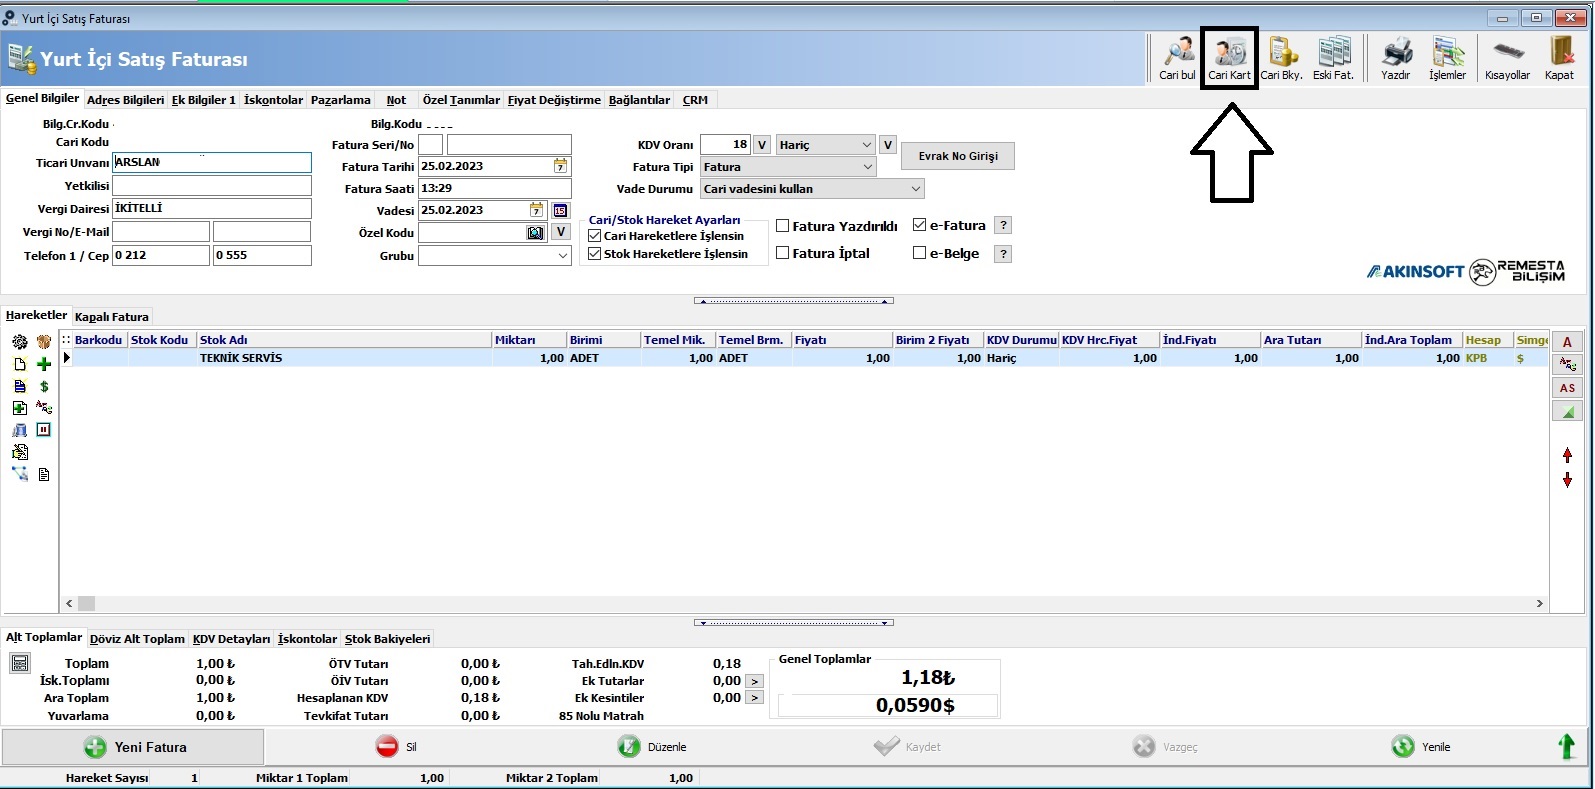Viewport: 1595px width, 789px height.
Task: Click the hand-holding-document icon
Action: tap(20, 452)
